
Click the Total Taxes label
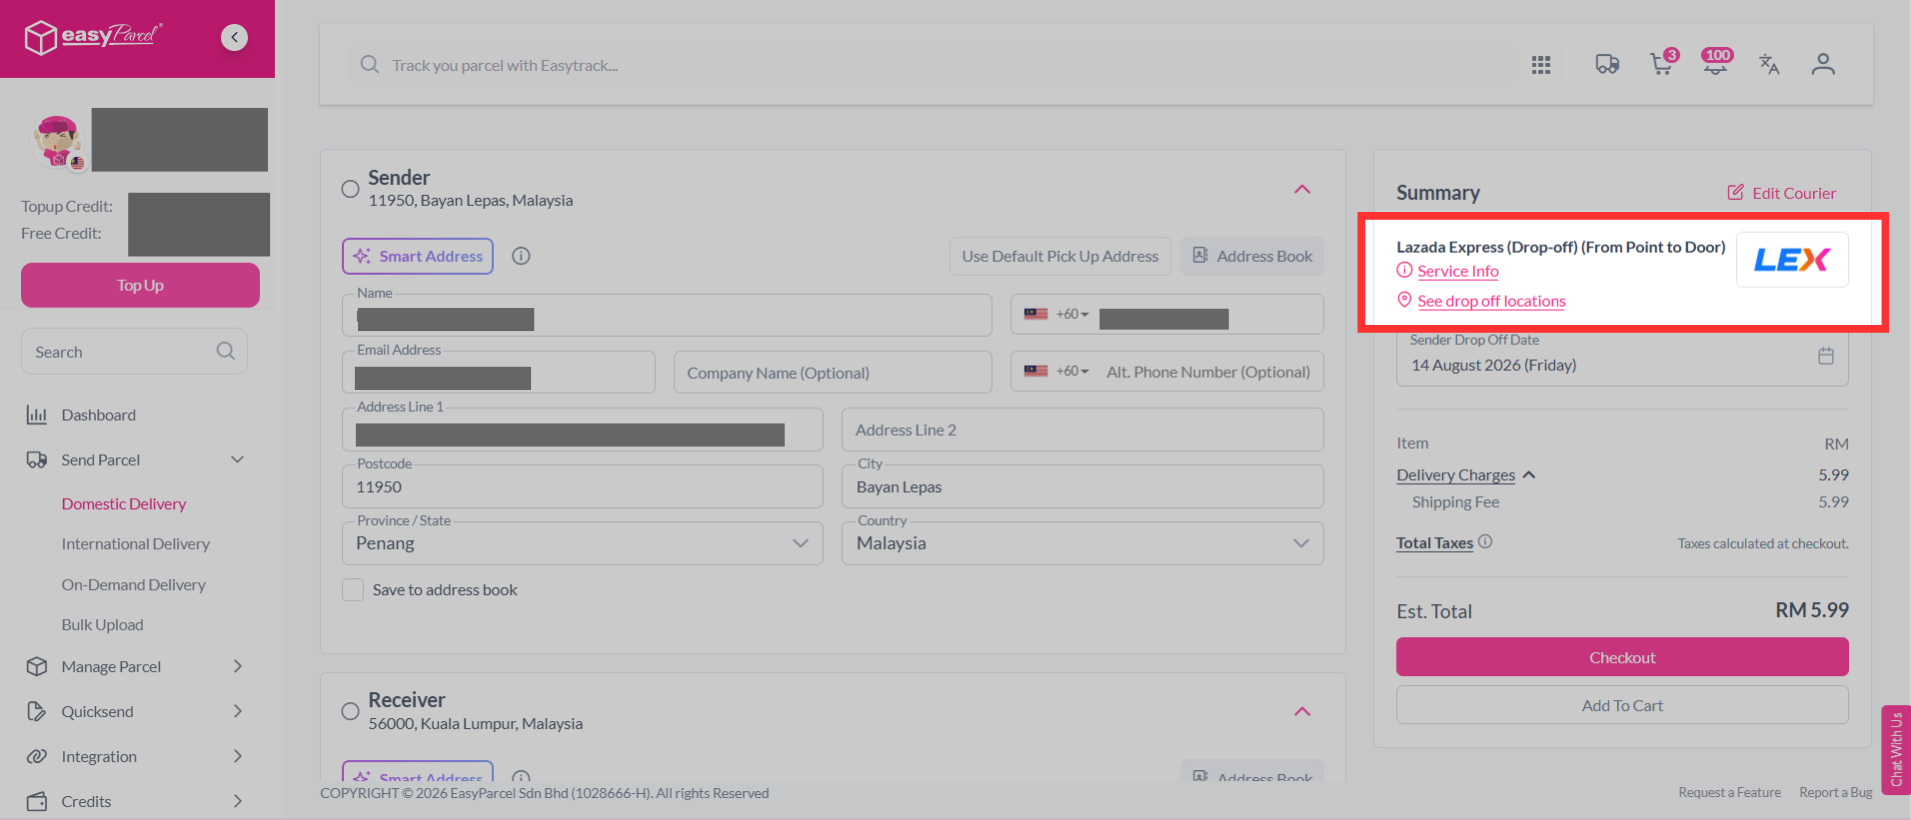(1434, 543)
